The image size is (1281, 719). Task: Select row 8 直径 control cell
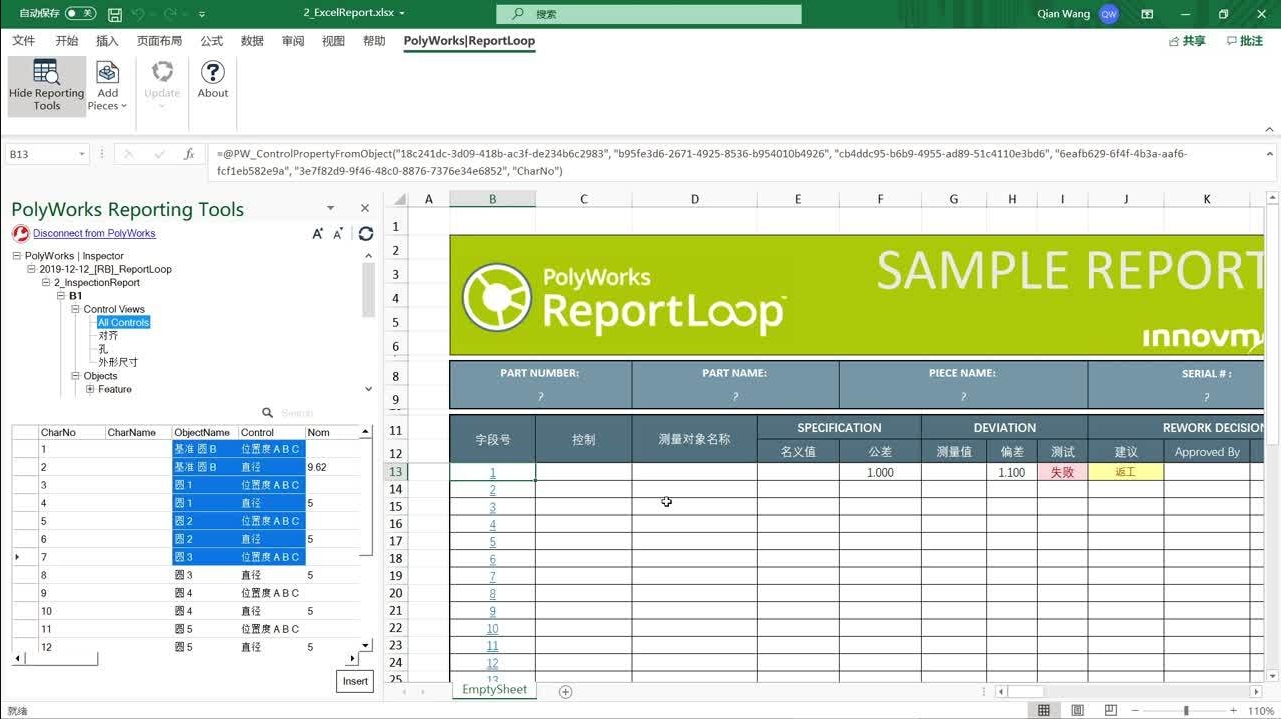click(x=271, y=575)
